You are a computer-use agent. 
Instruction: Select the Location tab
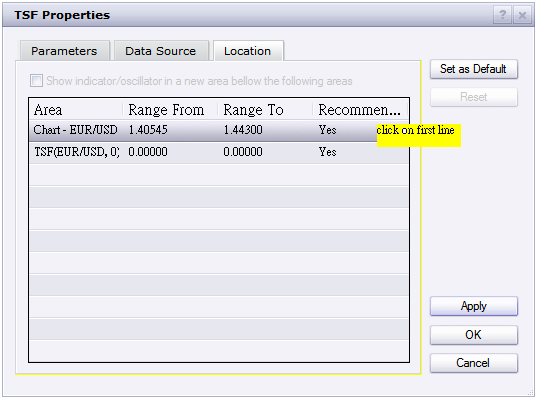pos(248,51)
